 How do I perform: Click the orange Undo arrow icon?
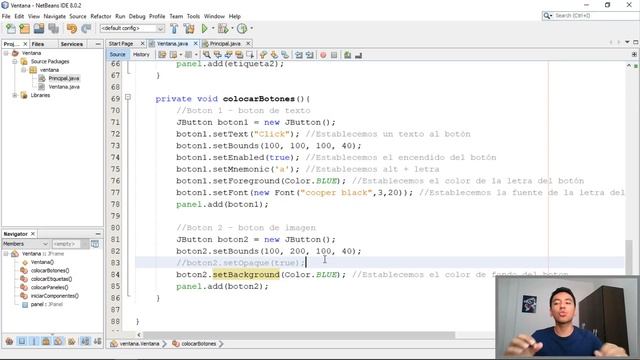coord(72,29)
